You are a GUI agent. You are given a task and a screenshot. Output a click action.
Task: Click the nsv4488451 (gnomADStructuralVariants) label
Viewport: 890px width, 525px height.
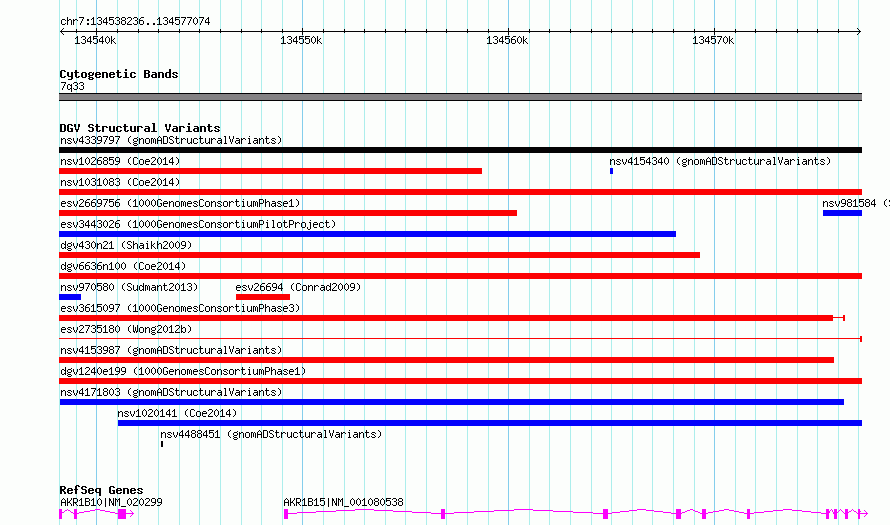pos(271,434)
